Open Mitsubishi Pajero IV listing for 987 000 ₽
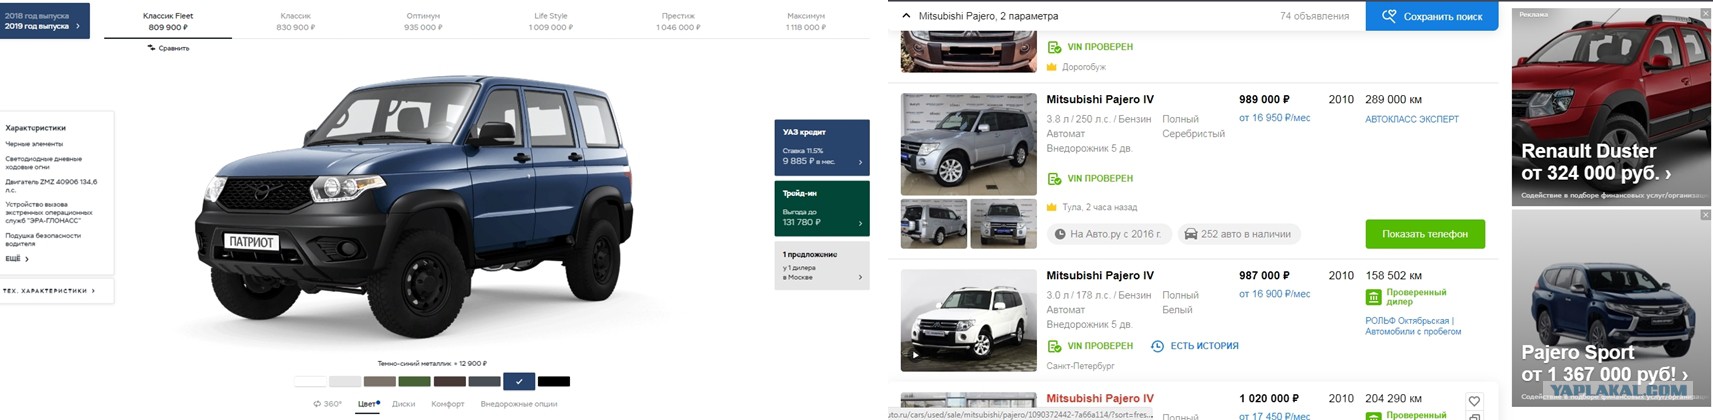Image resolution: width=1713 pixels, height=420 pixels. tap(1100, 276)
